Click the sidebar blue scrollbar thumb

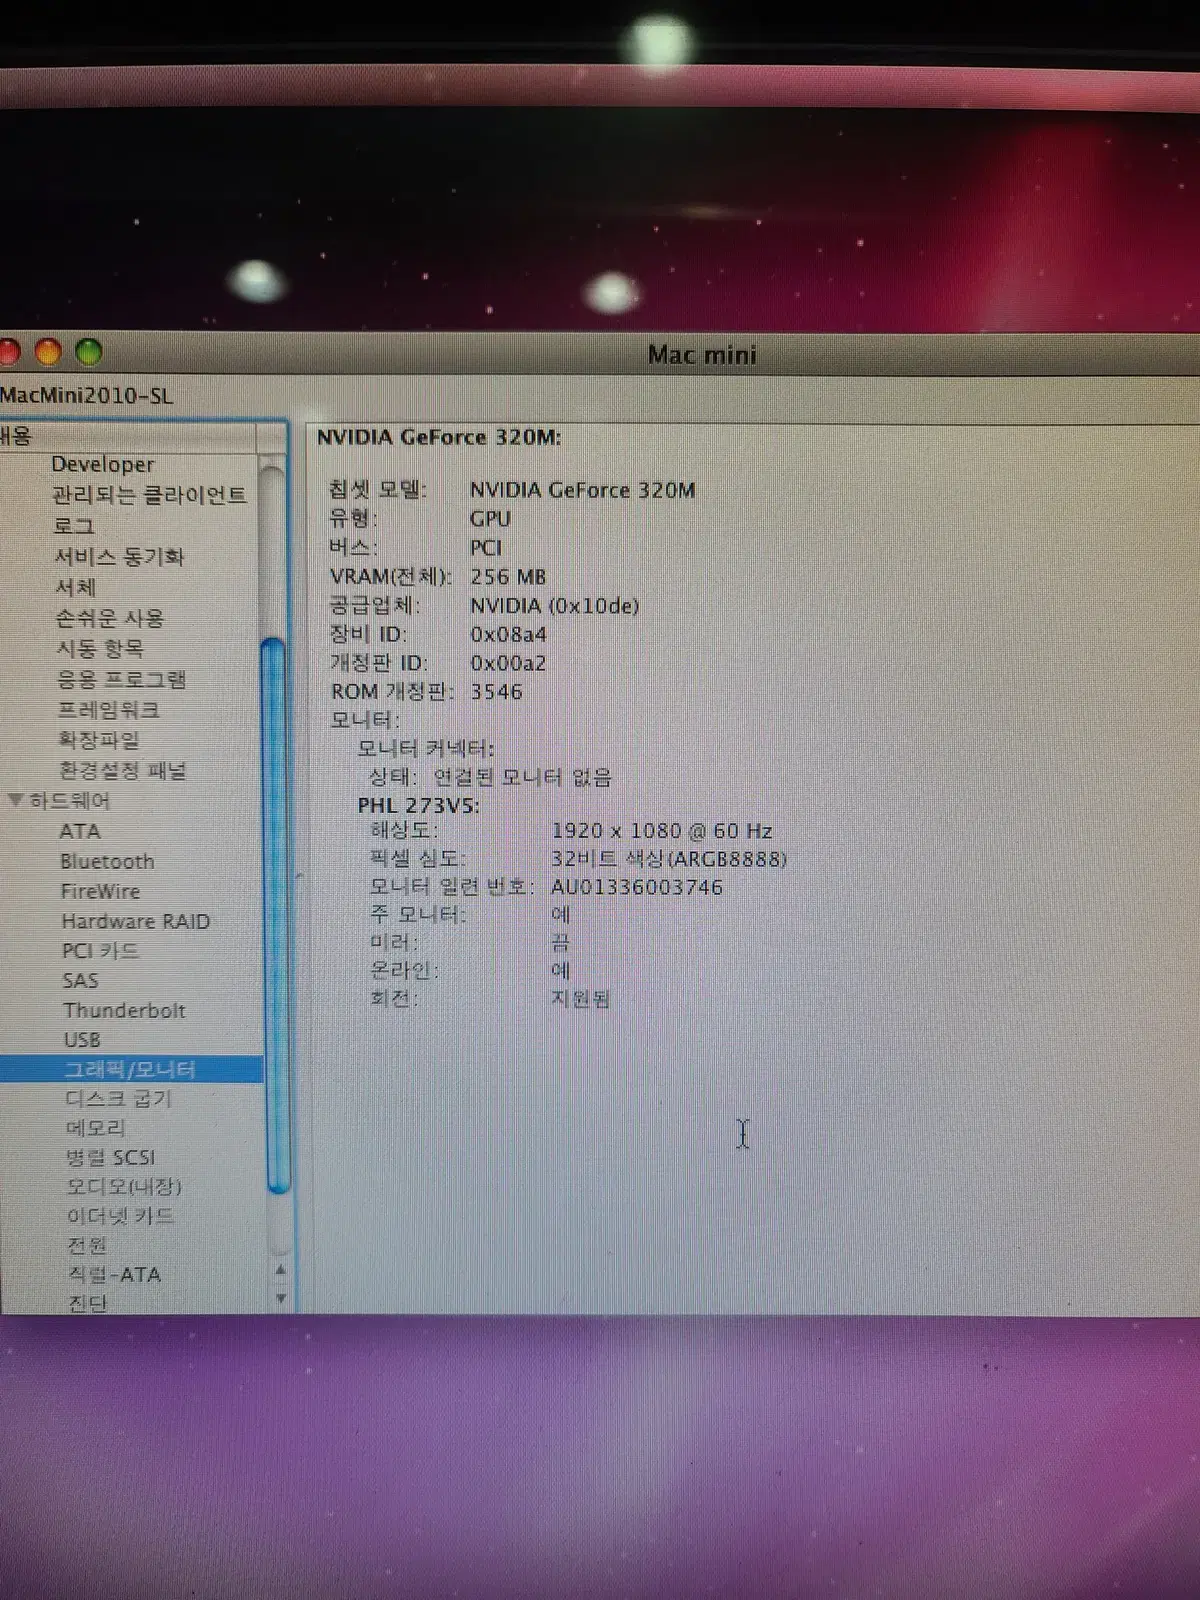275,915
